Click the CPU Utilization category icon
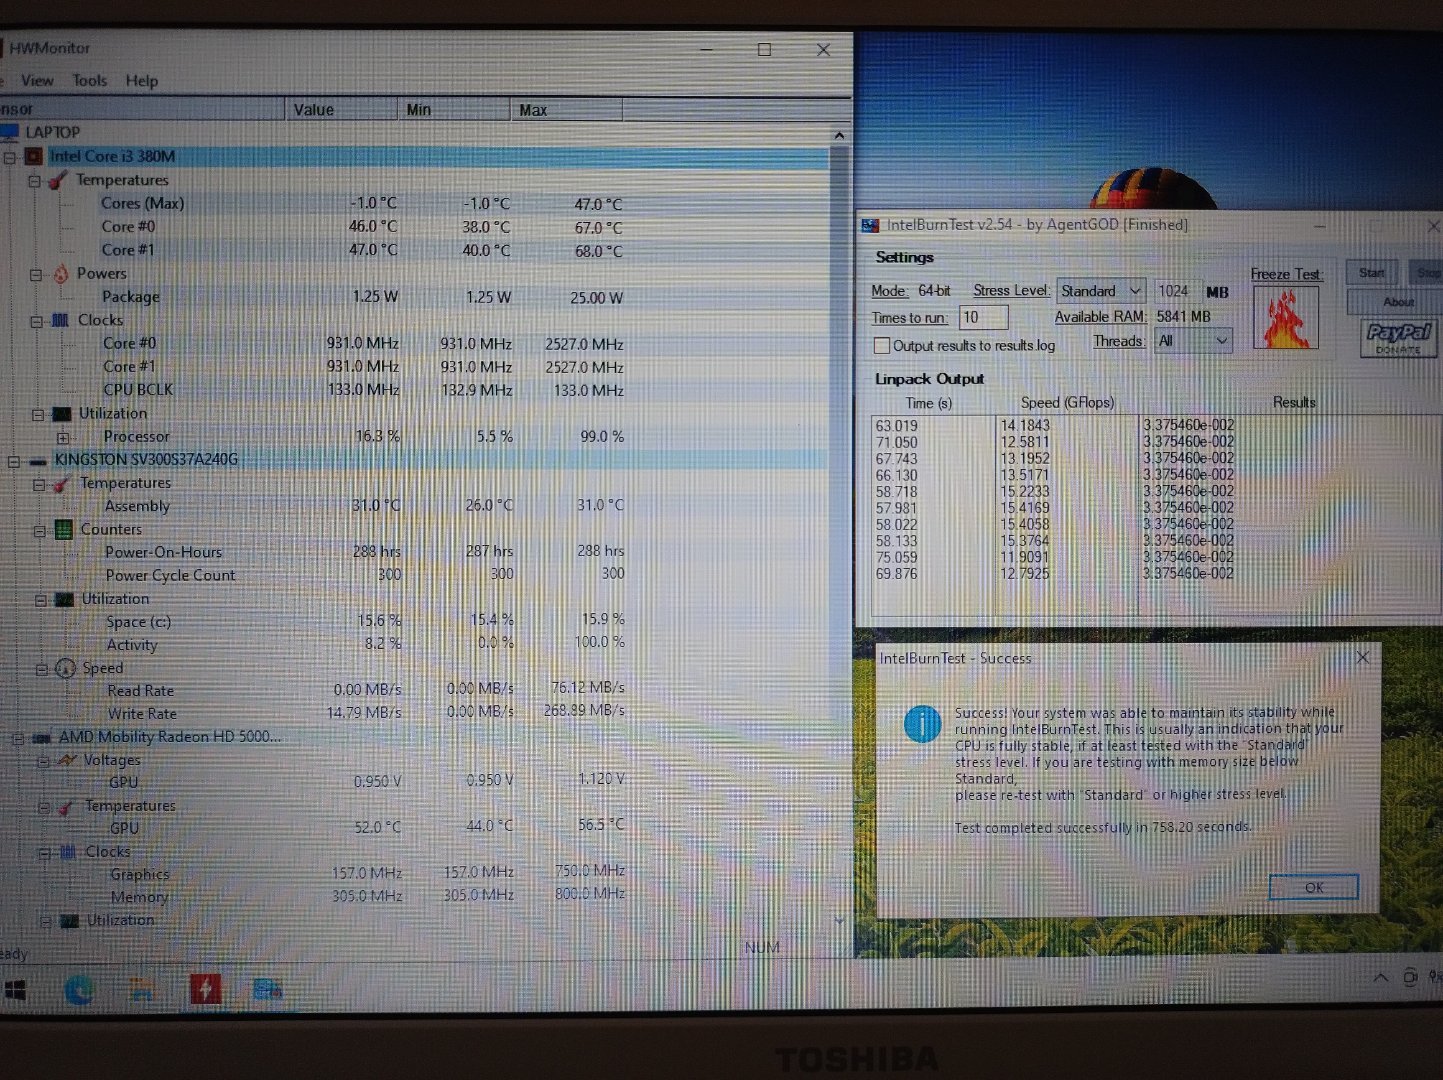1443x1080 pixels. tap(62, 414)
